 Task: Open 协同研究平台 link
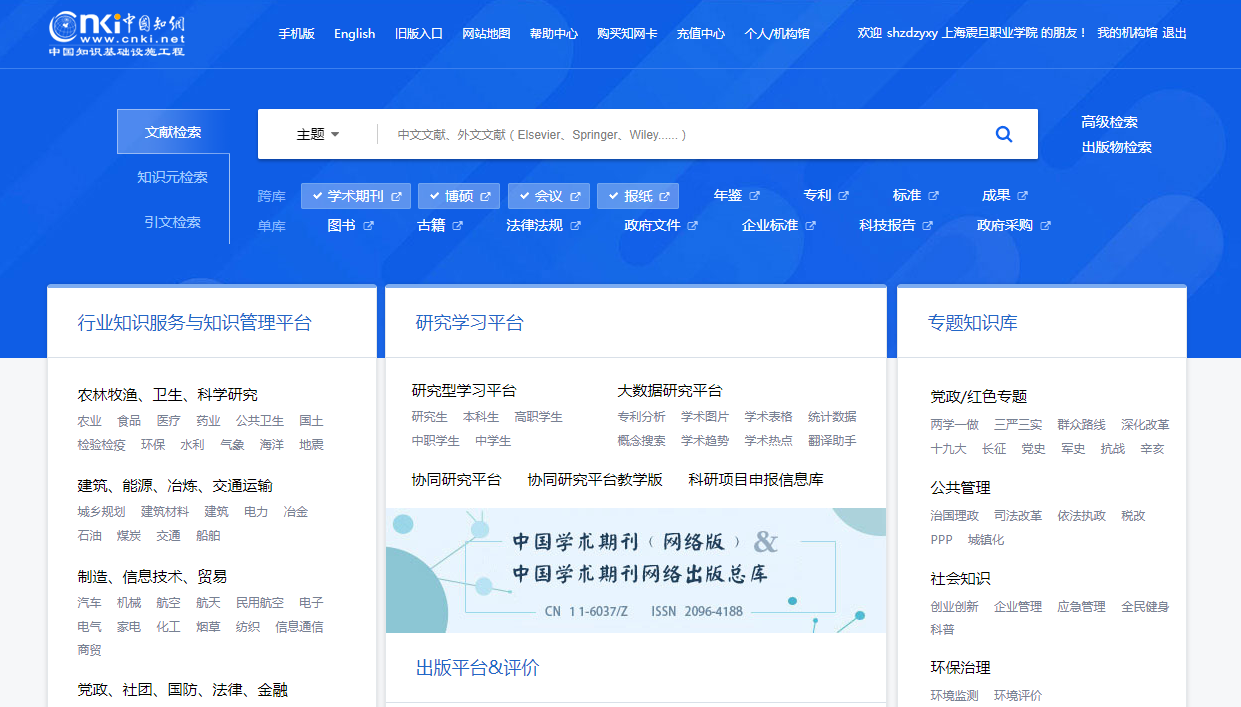click(x=457, y=479)
